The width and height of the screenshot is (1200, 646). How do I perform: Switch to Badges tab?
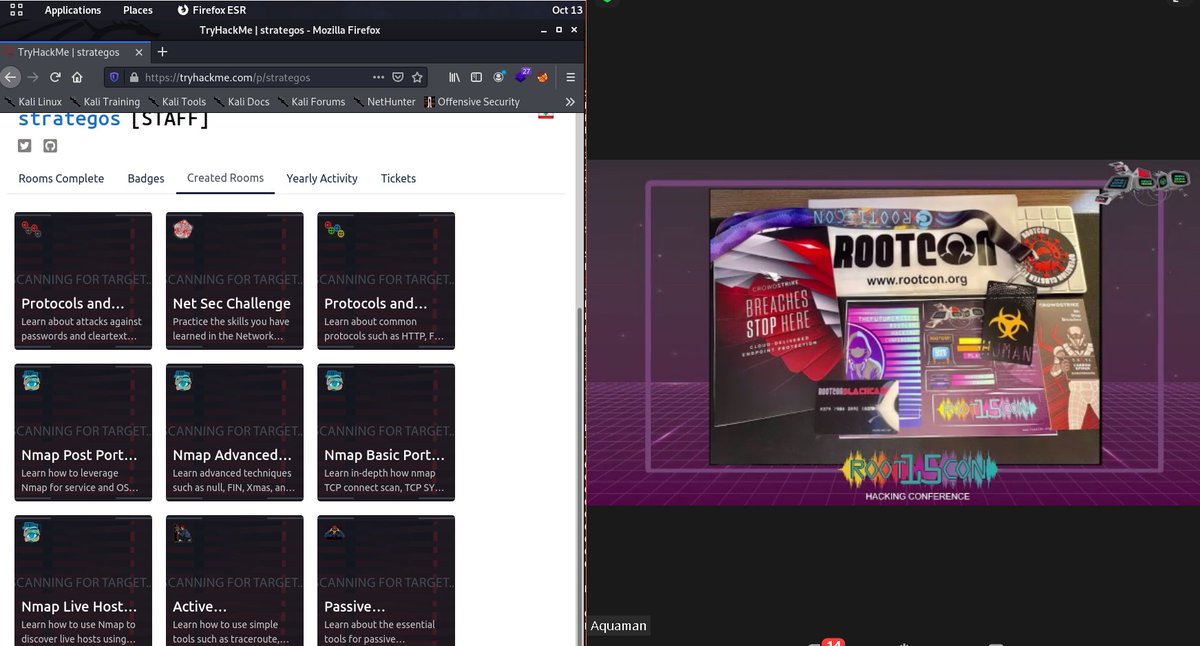click(146, 178)
